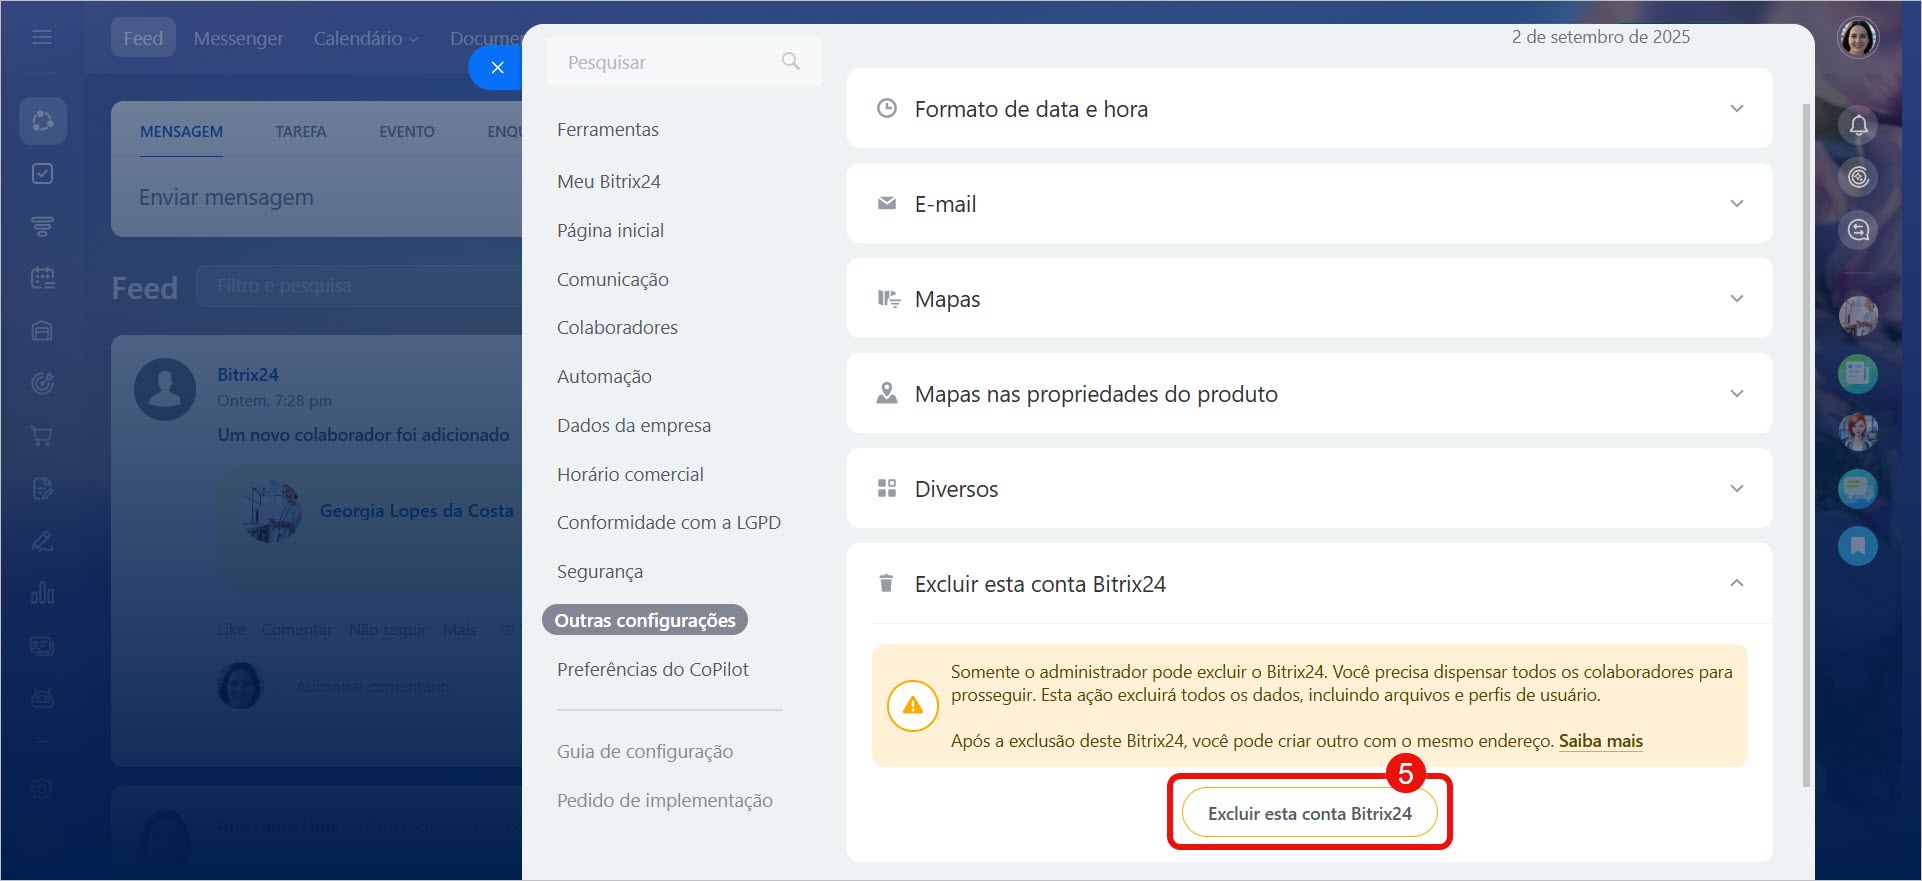
Task: Close the settings slider panel
Action: [497, 67]
